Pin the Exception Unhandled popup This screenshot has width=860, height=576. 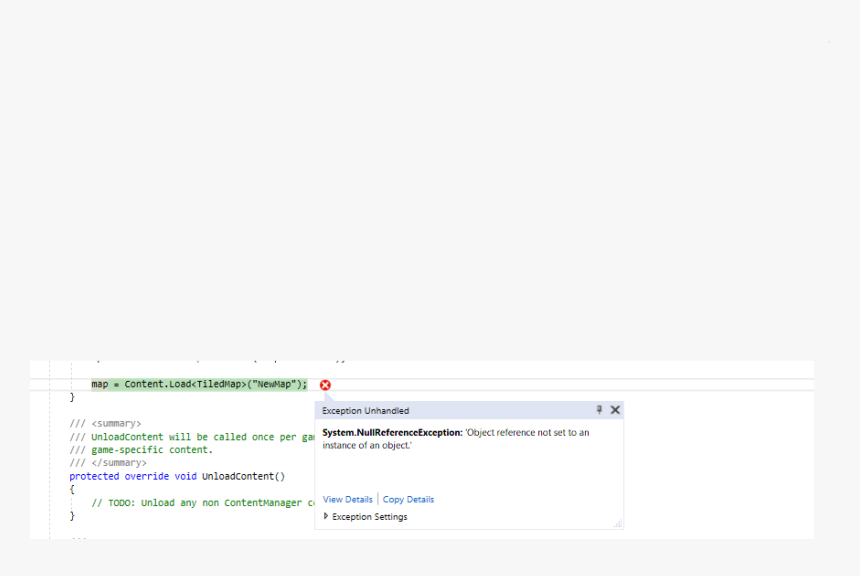click(x=600, y=410)
